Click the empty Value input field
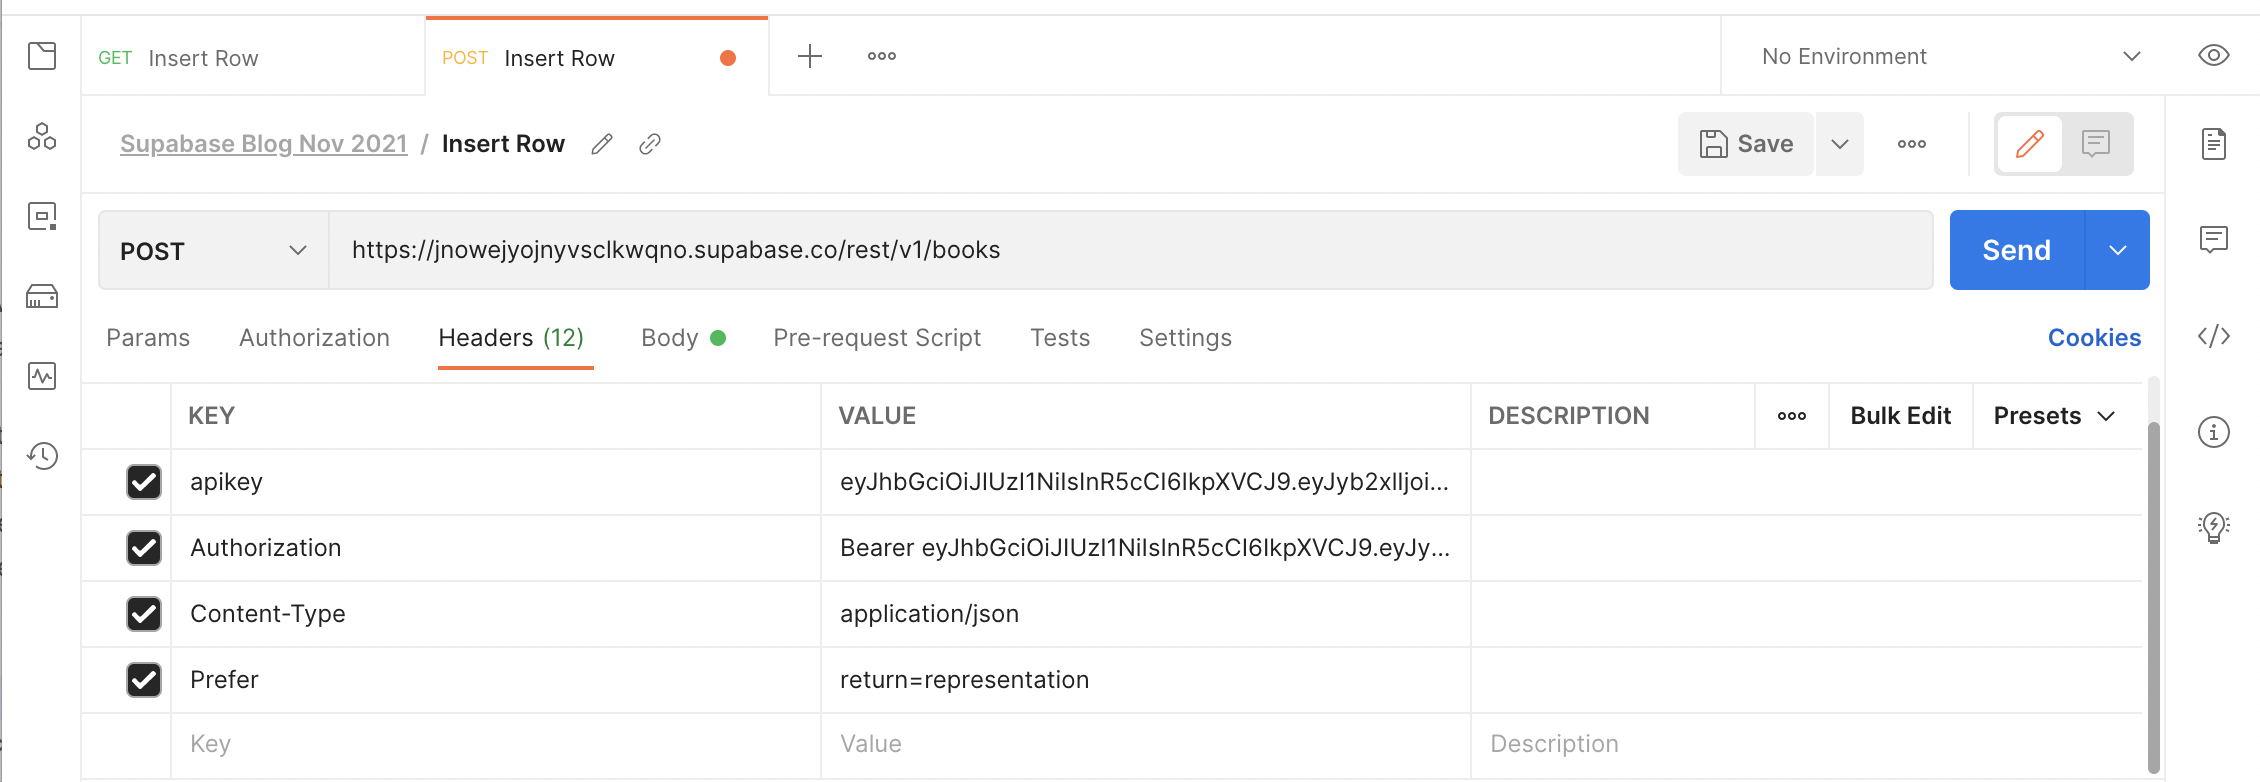The height and width of the screenshot is (782, 2260). point(1146,744)
